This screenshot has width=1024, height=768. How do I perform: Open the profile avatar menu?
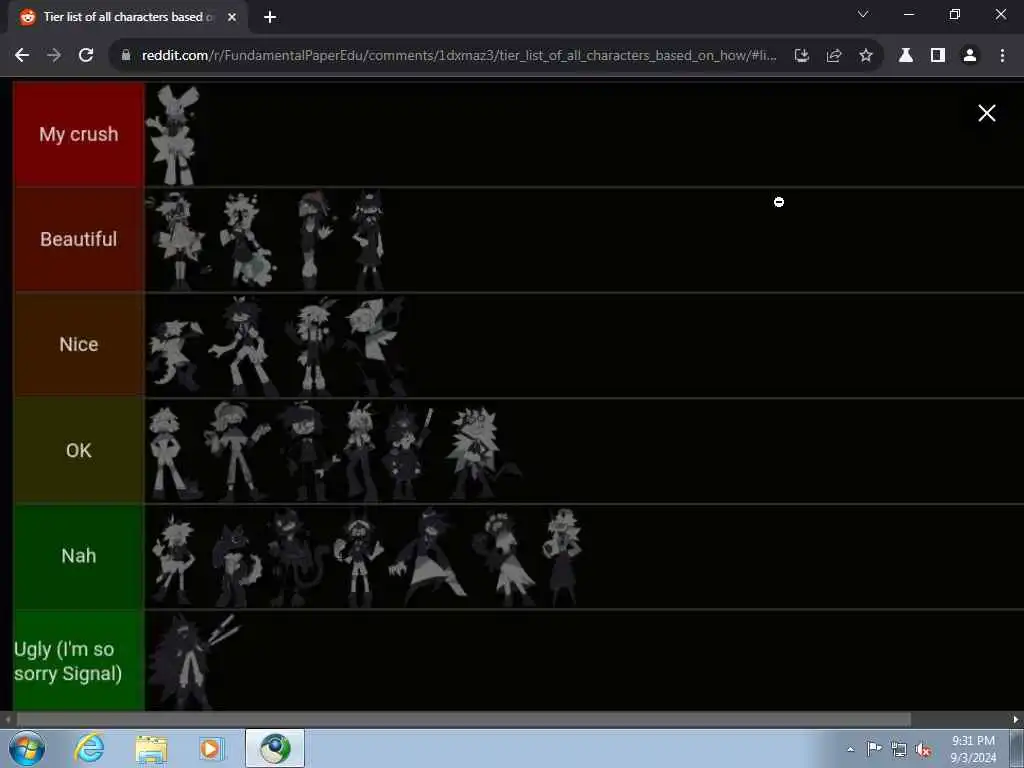970,56
